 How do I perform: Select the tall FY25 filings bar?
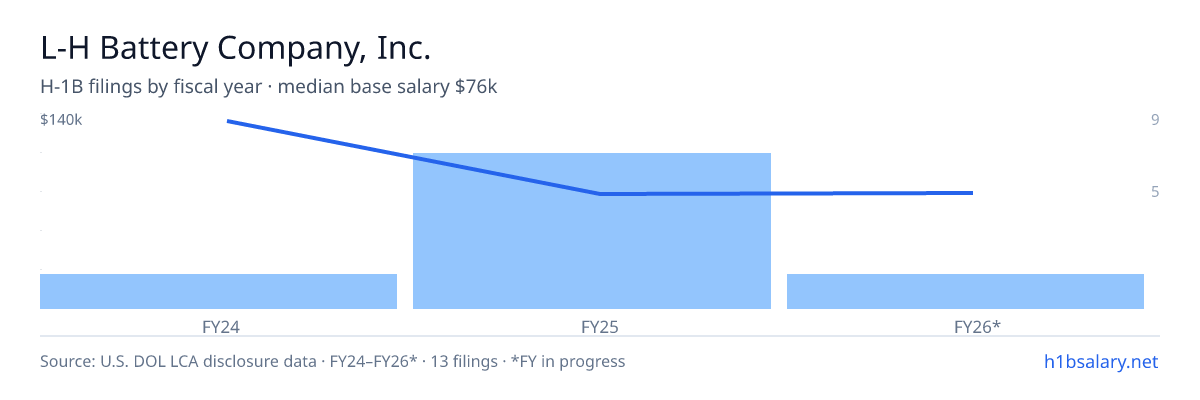pos(592,231)
